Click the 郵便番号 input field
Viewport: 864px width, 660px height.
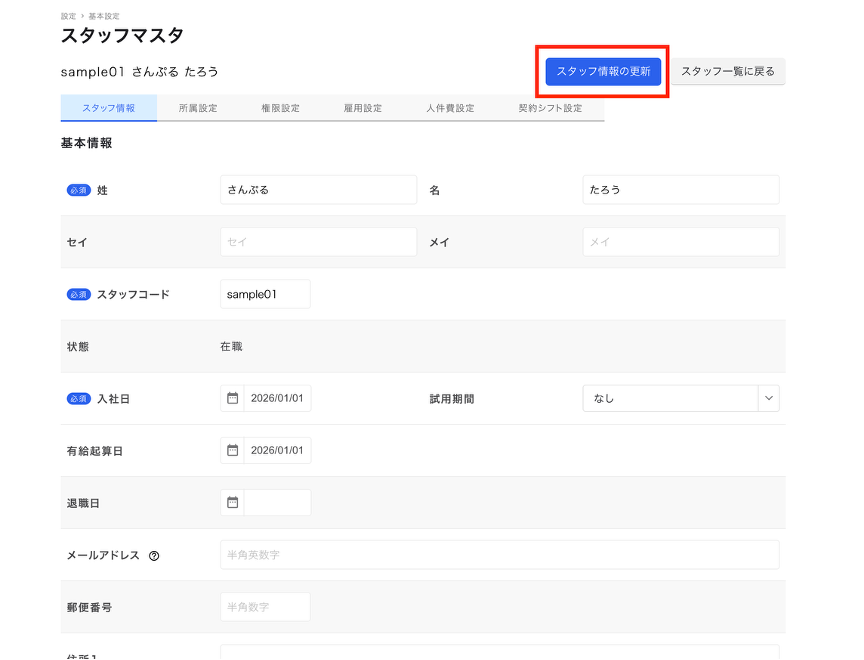265,607
